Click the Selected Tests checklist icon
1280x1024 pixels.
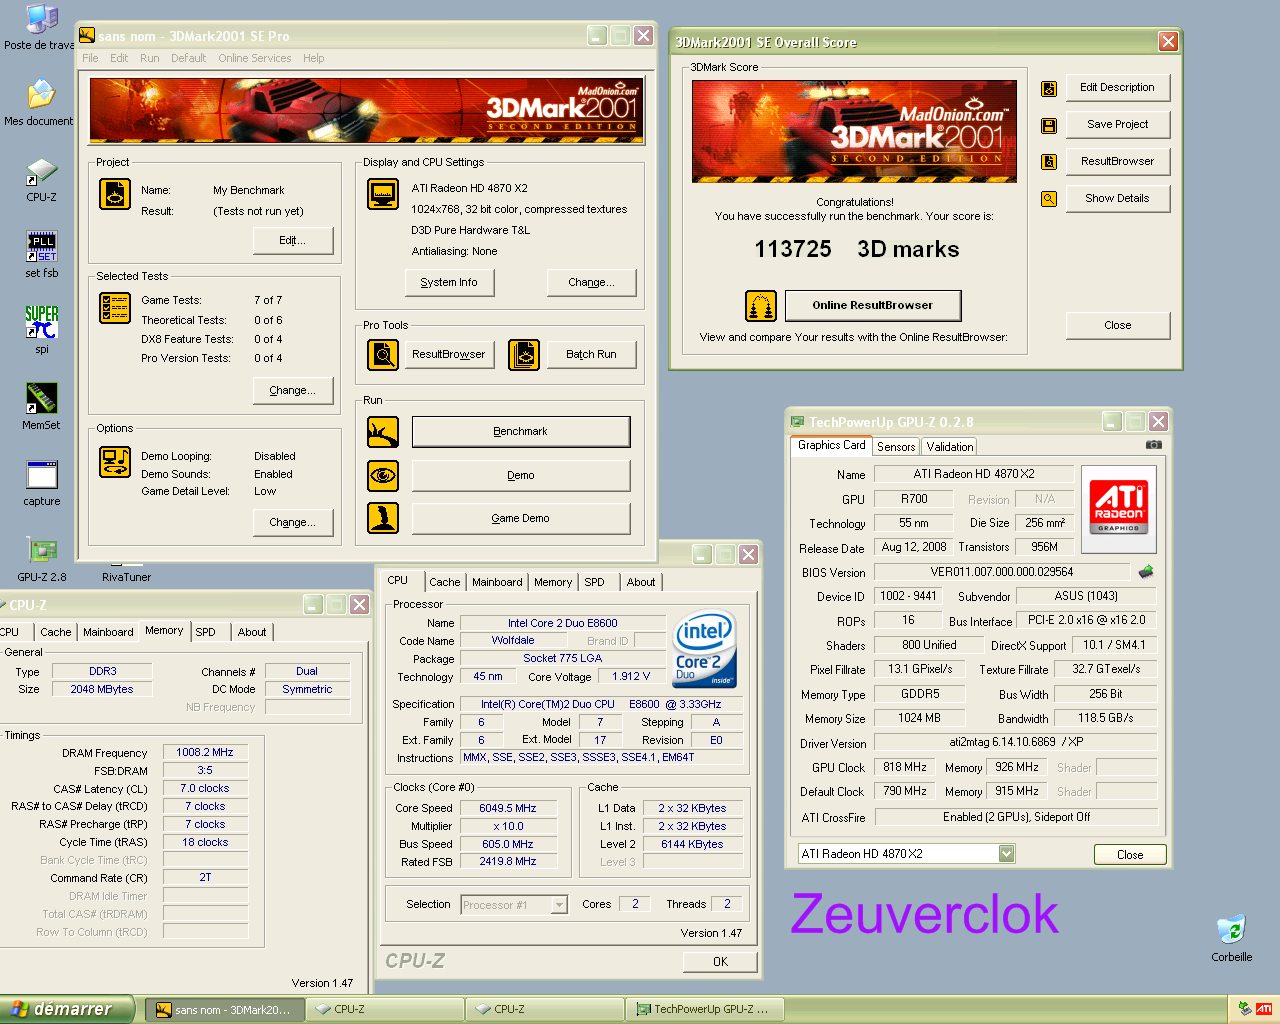115,308
